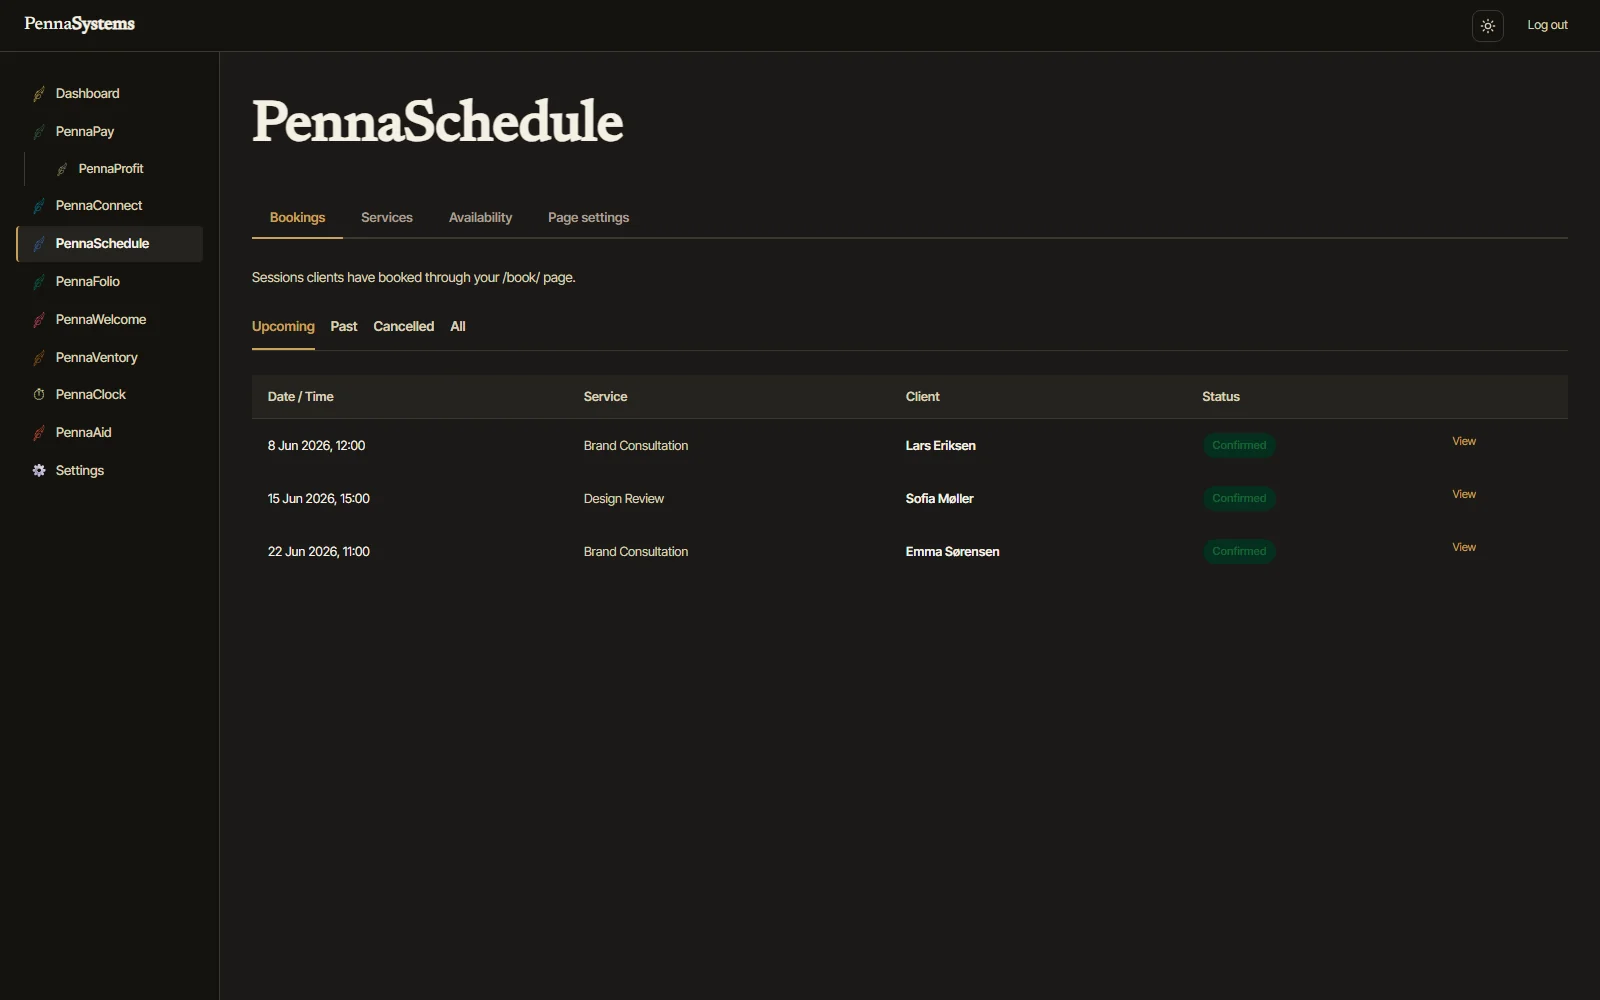Switch to the Services tab
This screenshot has height=1000, width=1600.
pos(387,218)
